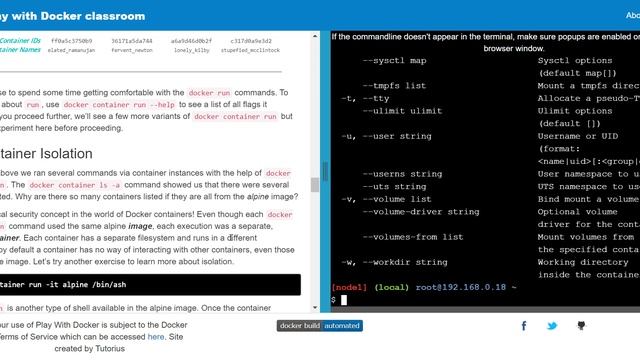Click container ID 'a6a9d46d0b2f'
The height and width of the screenshot is (360, 640).
[x=191, y=41]
